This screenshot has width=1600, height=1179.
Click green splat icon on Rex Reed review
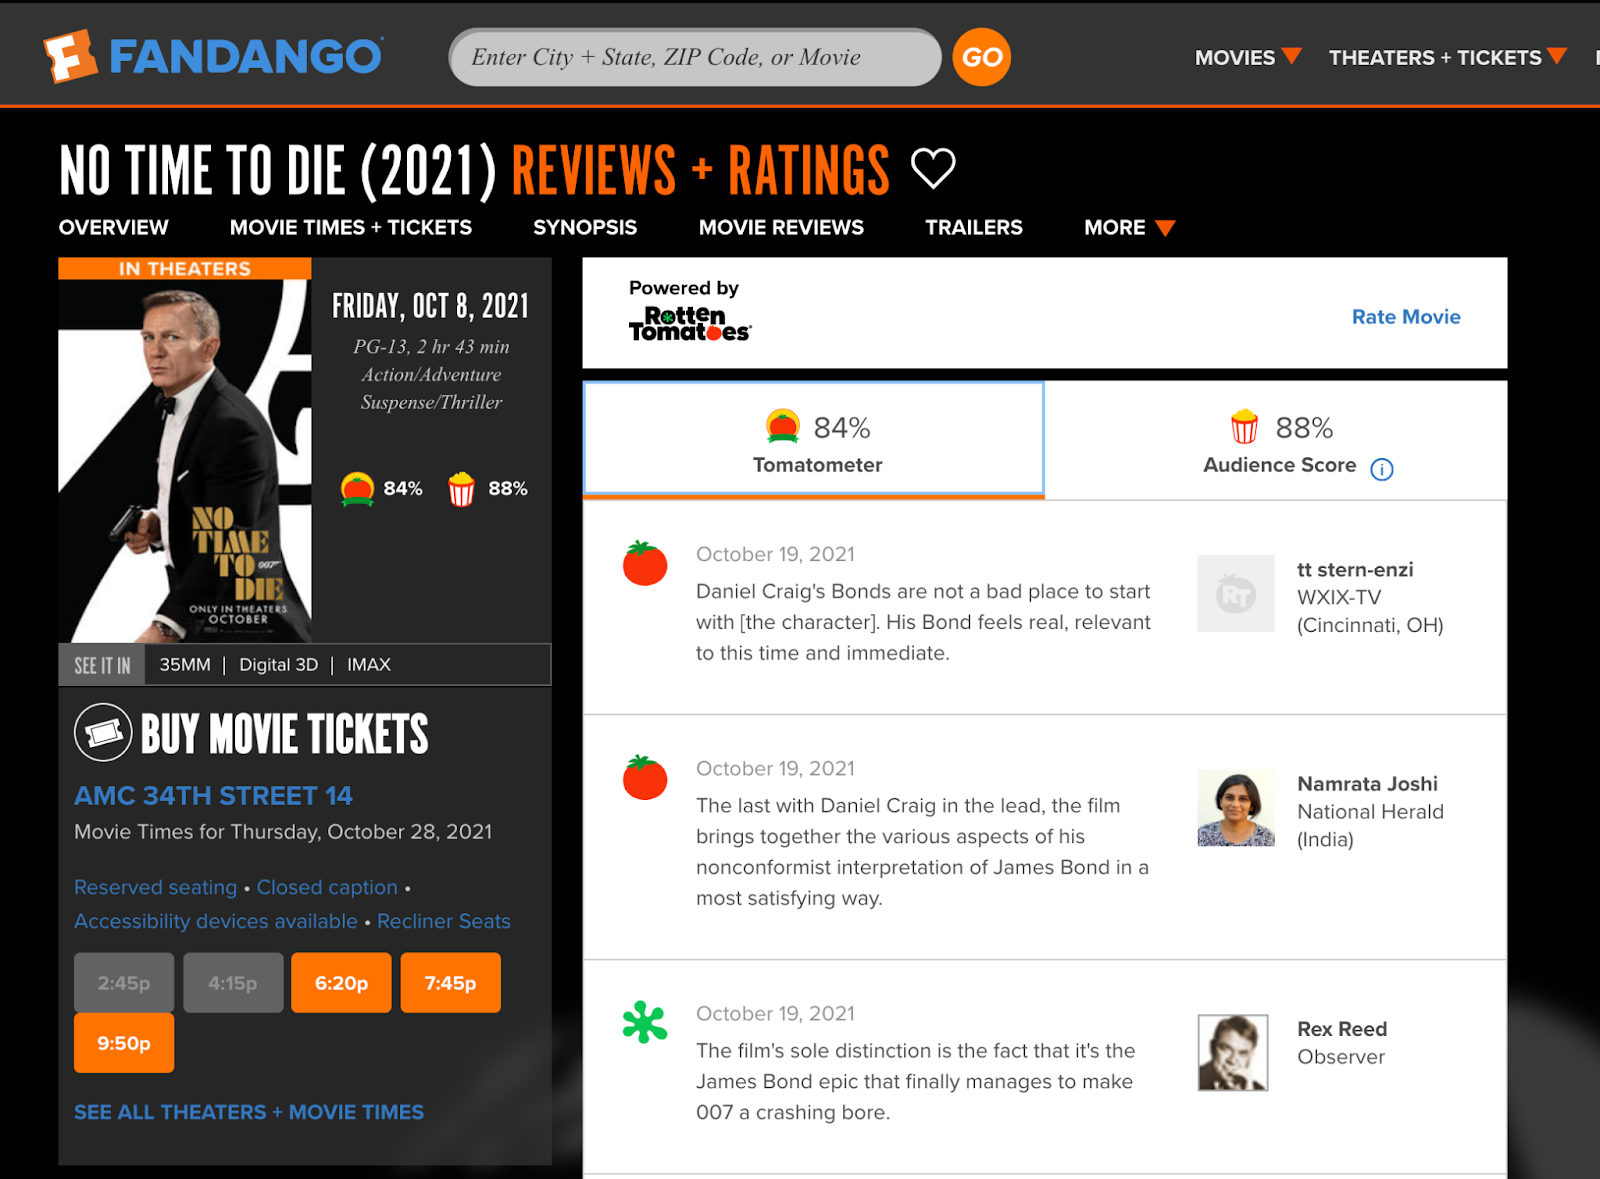(x=645, y=1022)
